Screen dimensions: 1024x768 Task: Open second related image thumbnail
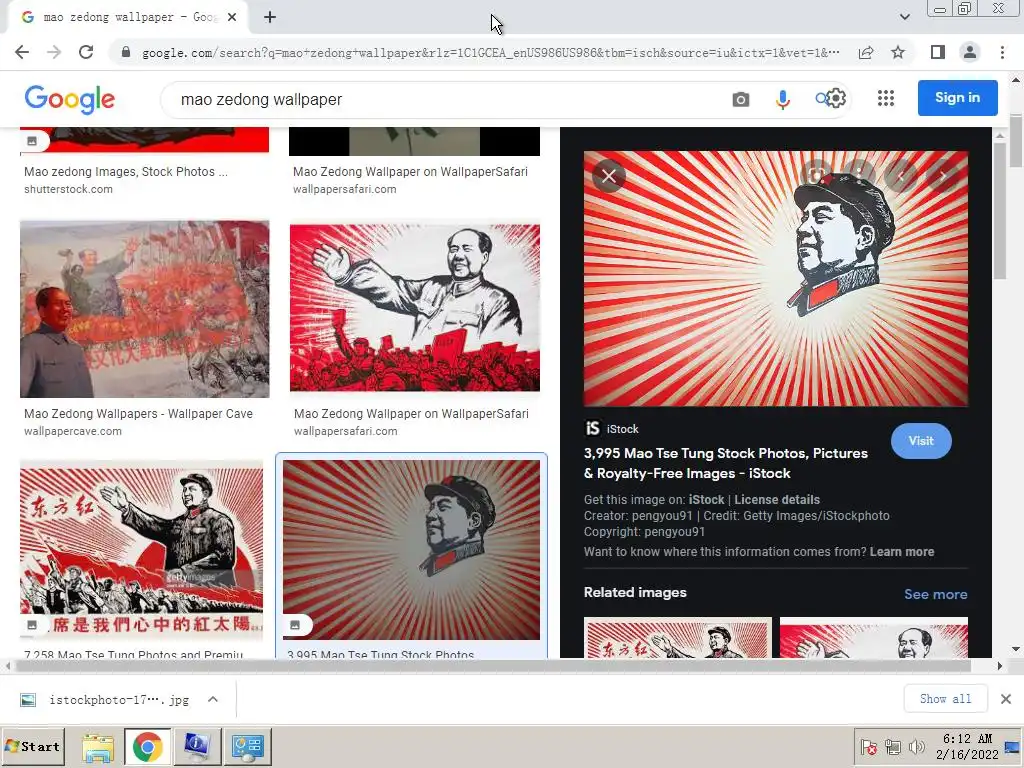point(874,637)
